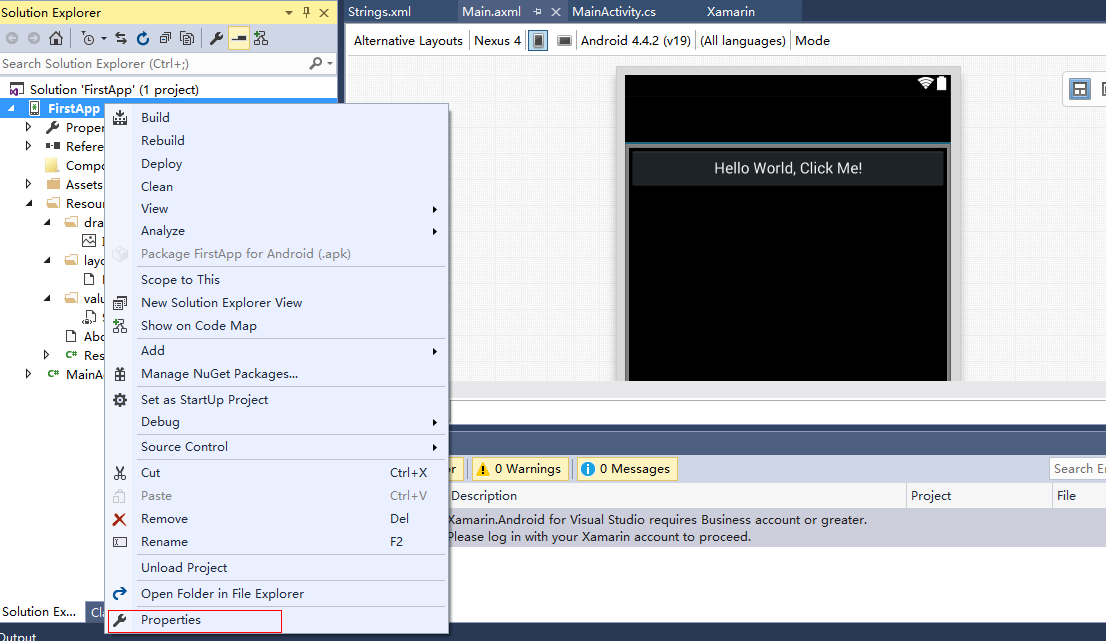
Task: Select Solution 'FirstApp' node
Action: [114, 90]
